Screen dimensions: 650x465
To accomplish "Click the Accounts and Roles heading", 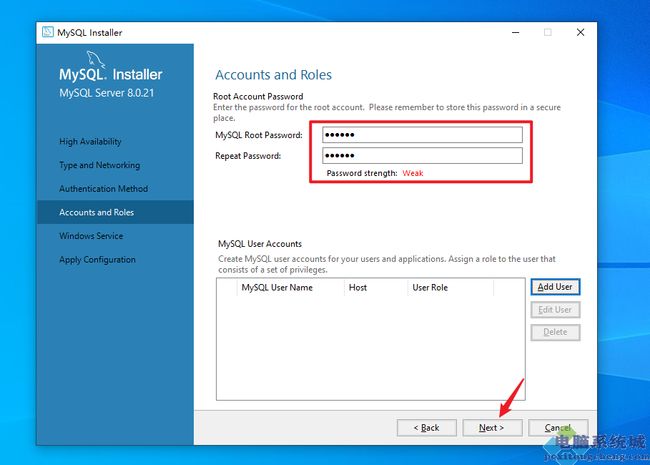I will click(274, 75).
